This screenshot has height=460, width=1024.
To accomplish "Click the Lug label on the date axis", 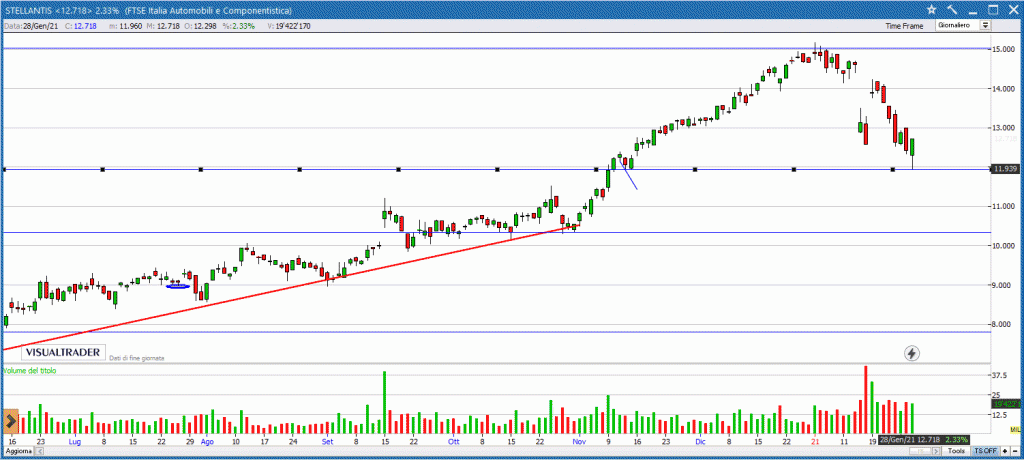I will click(74, 441).
